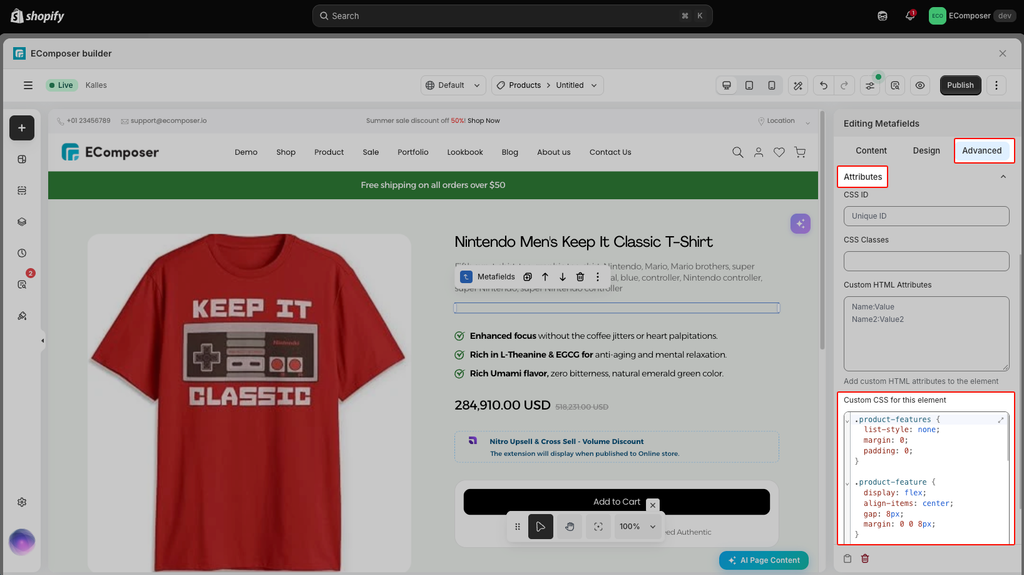Screen dimensions: 1024x575
Task: Open the Default language dropdown
Action: [453, 85]
